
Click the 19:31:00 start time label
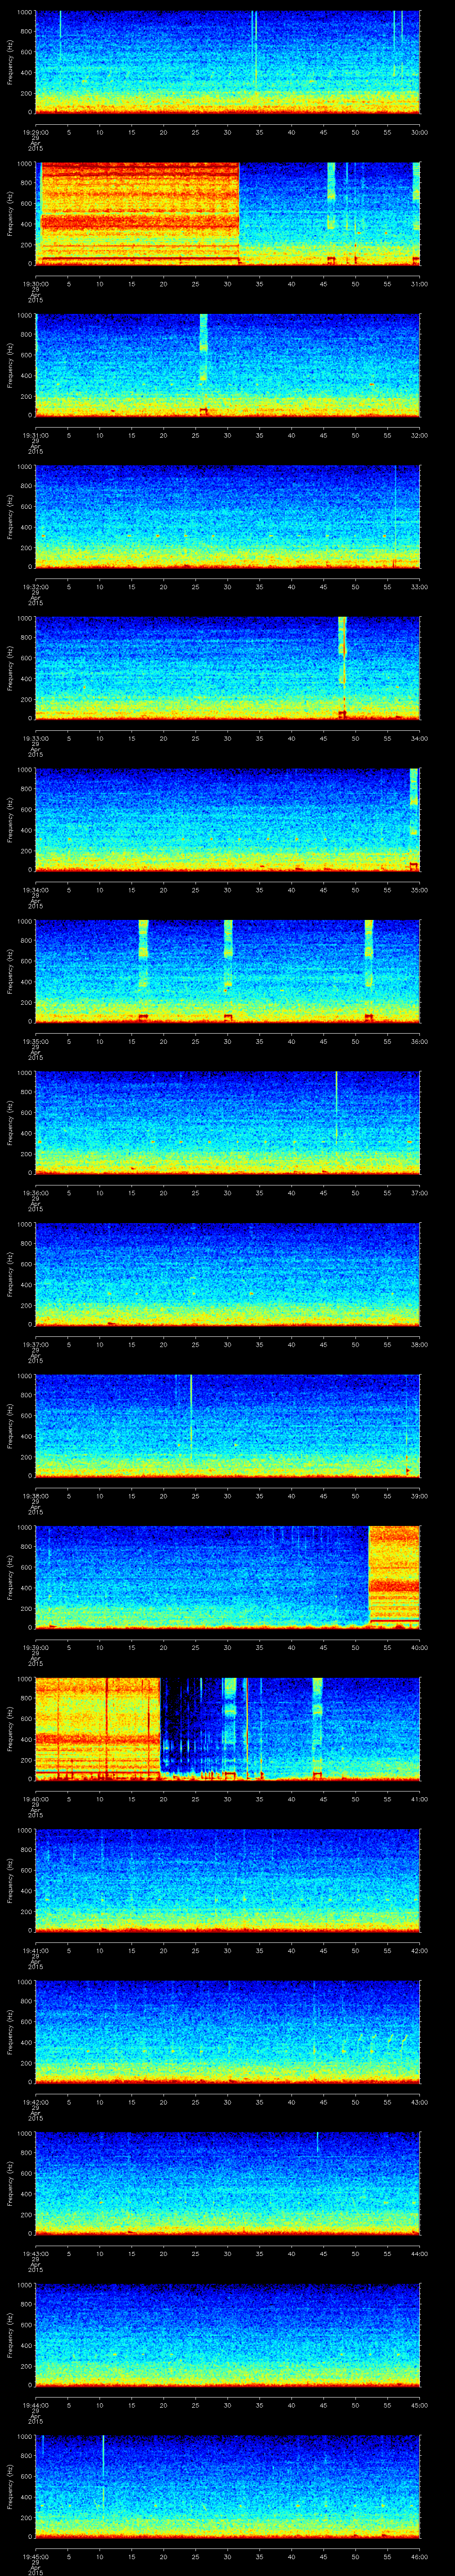pos(35,435)
